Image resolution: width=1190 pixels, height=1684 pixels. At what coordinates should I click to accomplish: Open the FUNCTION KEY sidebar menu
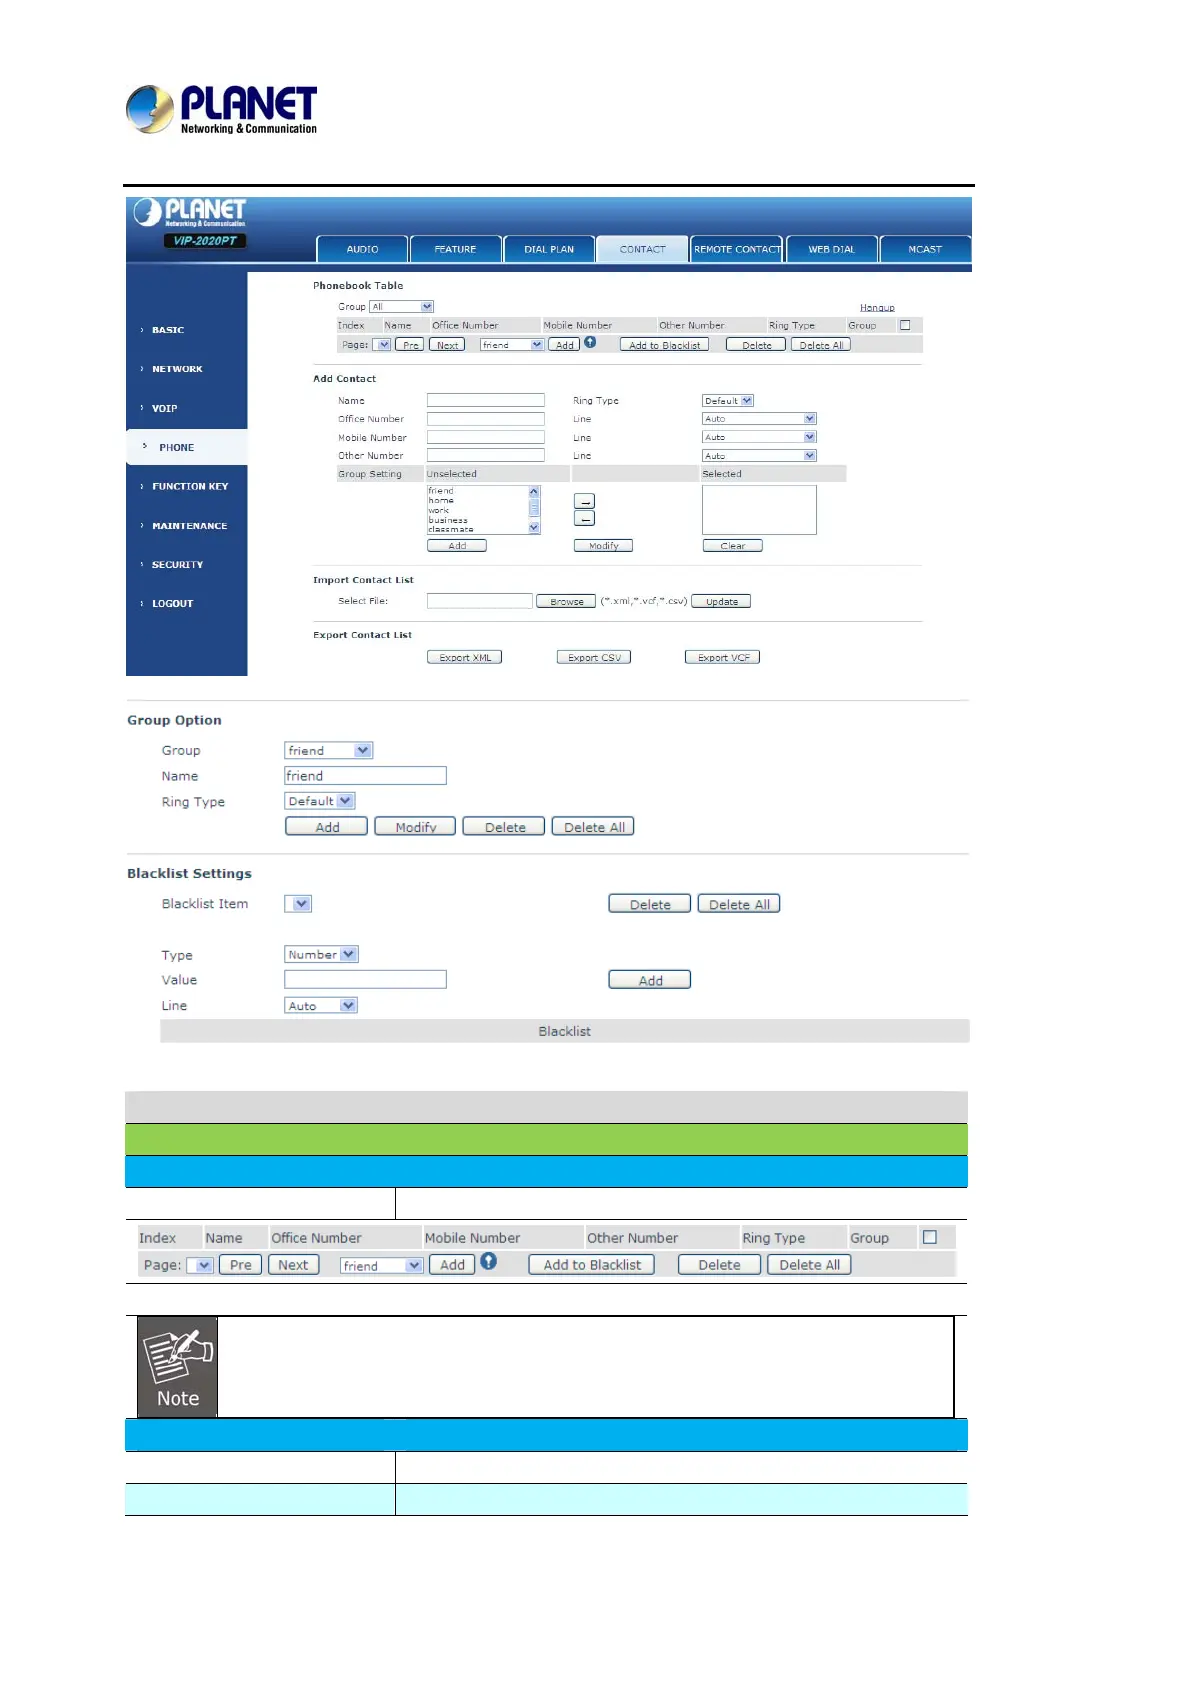pyautogui.click(x=190, y=486)
